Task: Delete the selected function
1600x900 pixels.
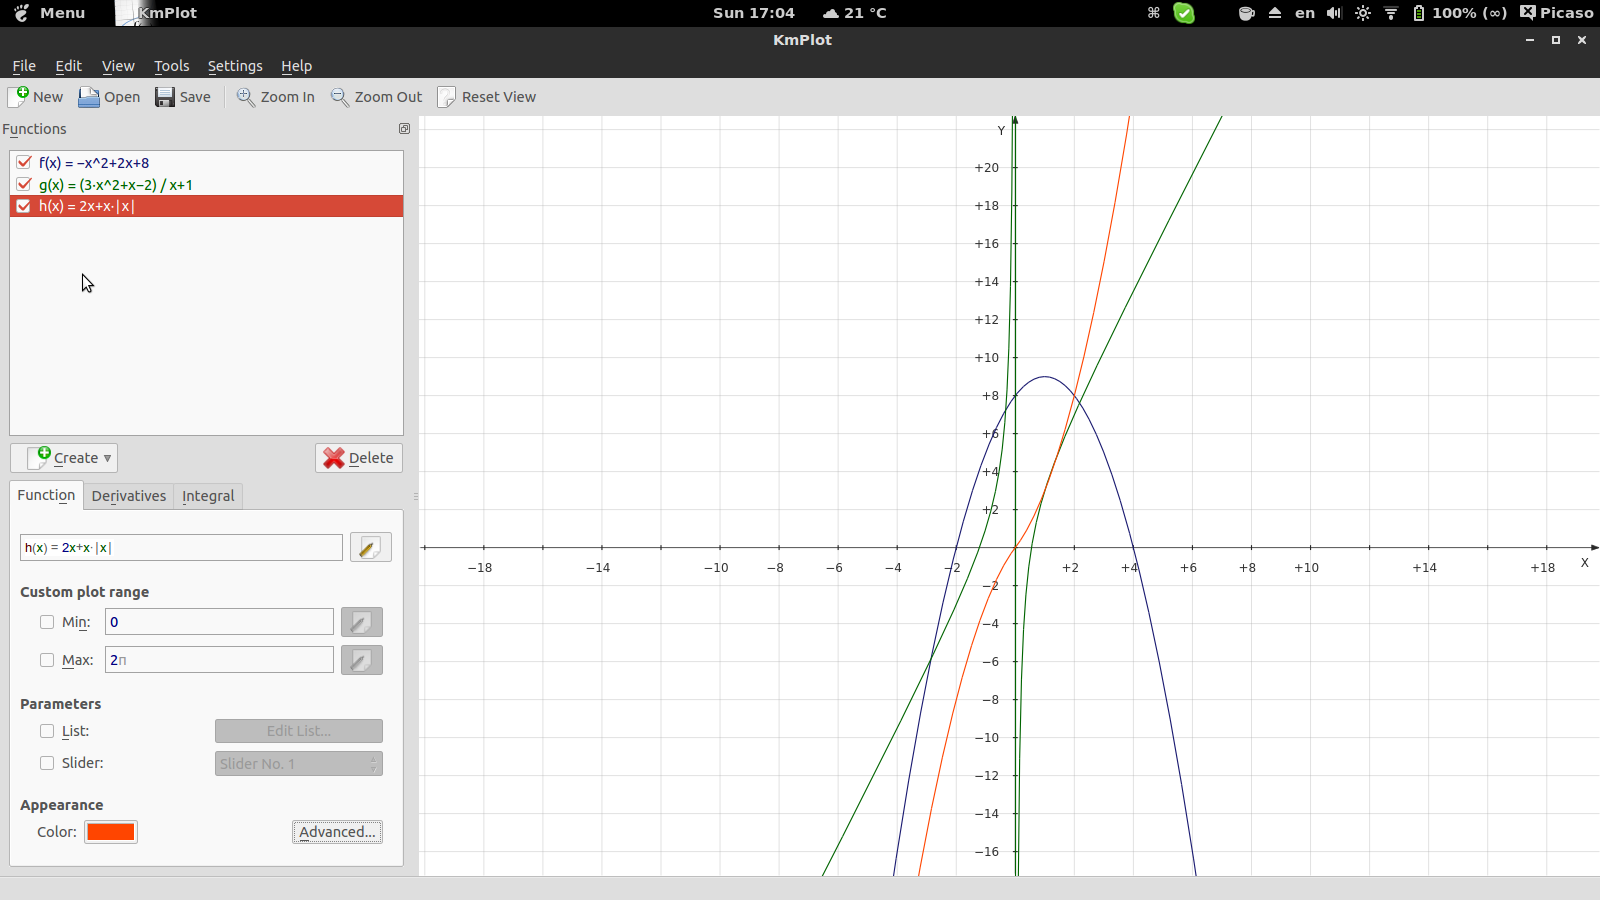Action: point(359,458)
